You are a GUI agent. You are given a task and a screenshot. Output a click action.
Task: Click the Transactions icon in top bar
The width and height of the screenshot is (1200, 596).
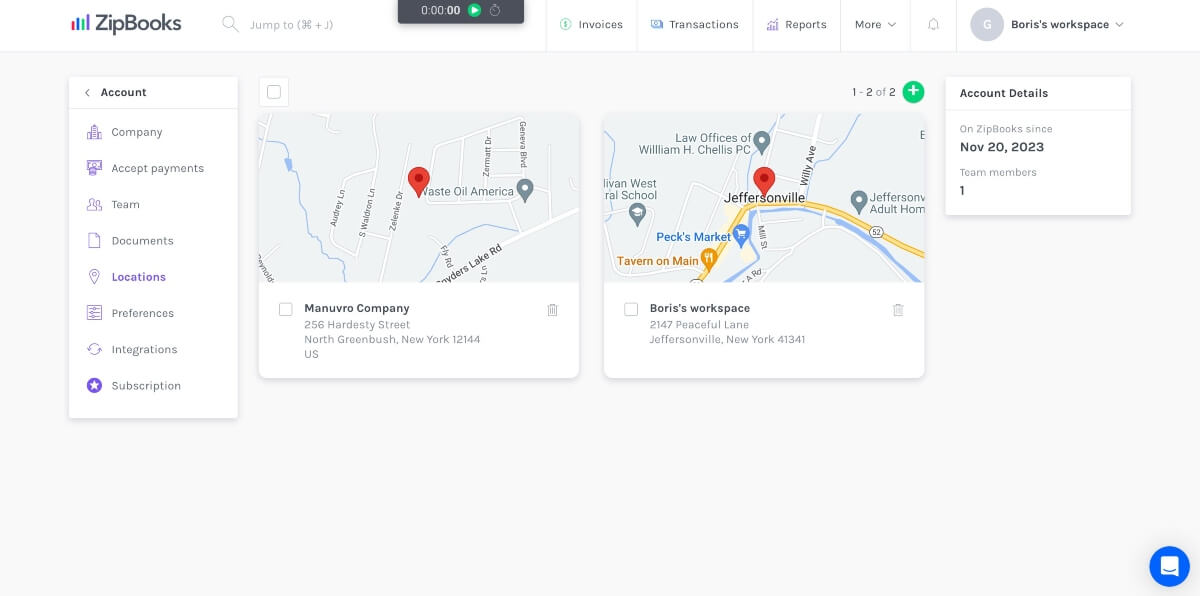[x=657, y=24]
